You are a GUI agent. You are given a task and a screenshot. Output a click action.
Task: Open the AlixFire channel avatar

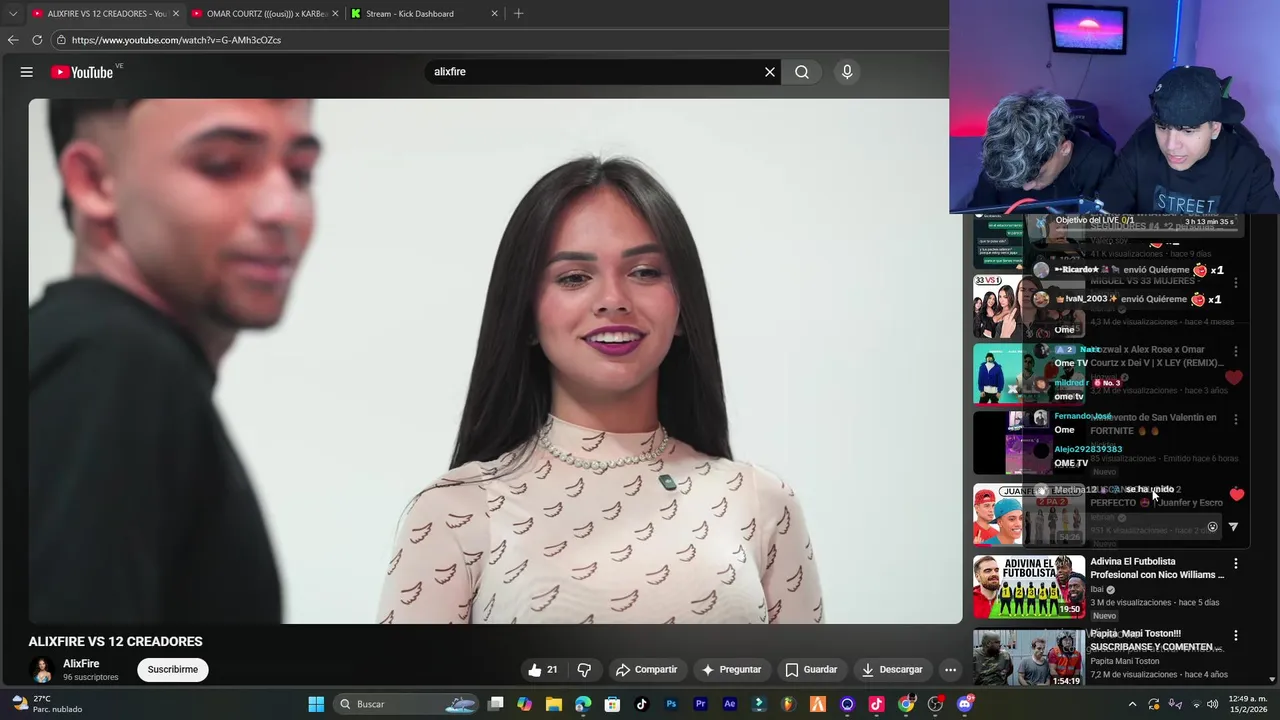[42, 670]
